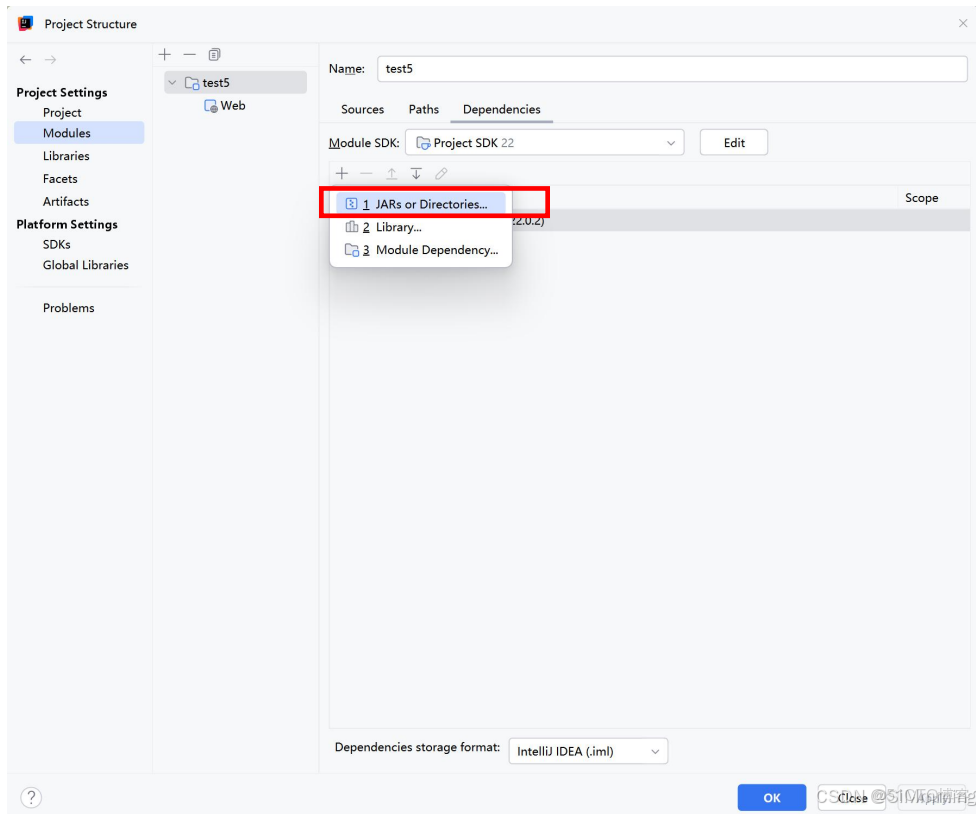The width and height of the screenshot is (980, 814).
Task: Switch to the Paths tab
Action: tap(423, 109)
